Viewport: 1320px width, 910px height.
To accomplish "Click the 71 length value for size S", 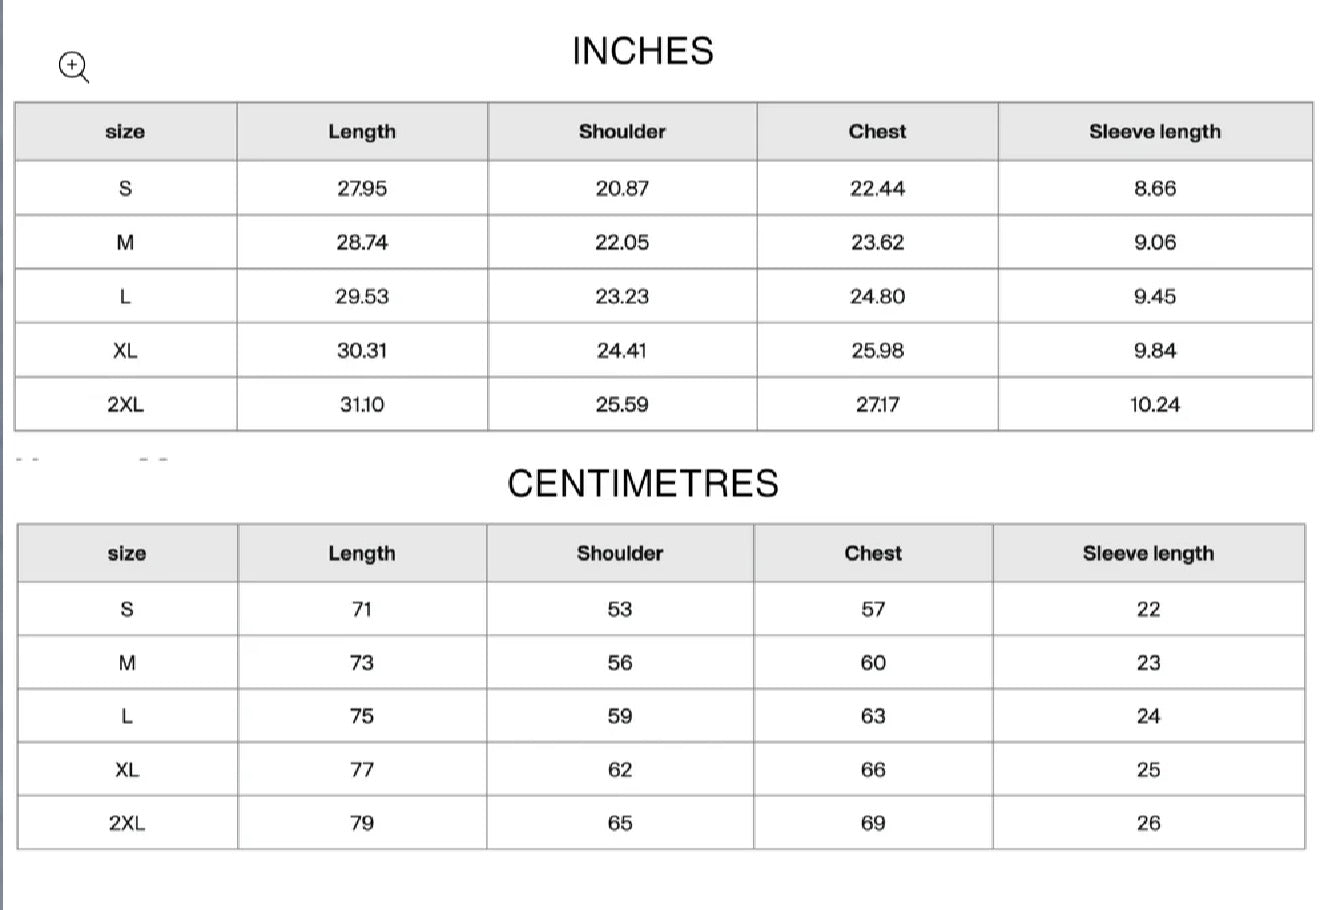I will pos(362,609).
